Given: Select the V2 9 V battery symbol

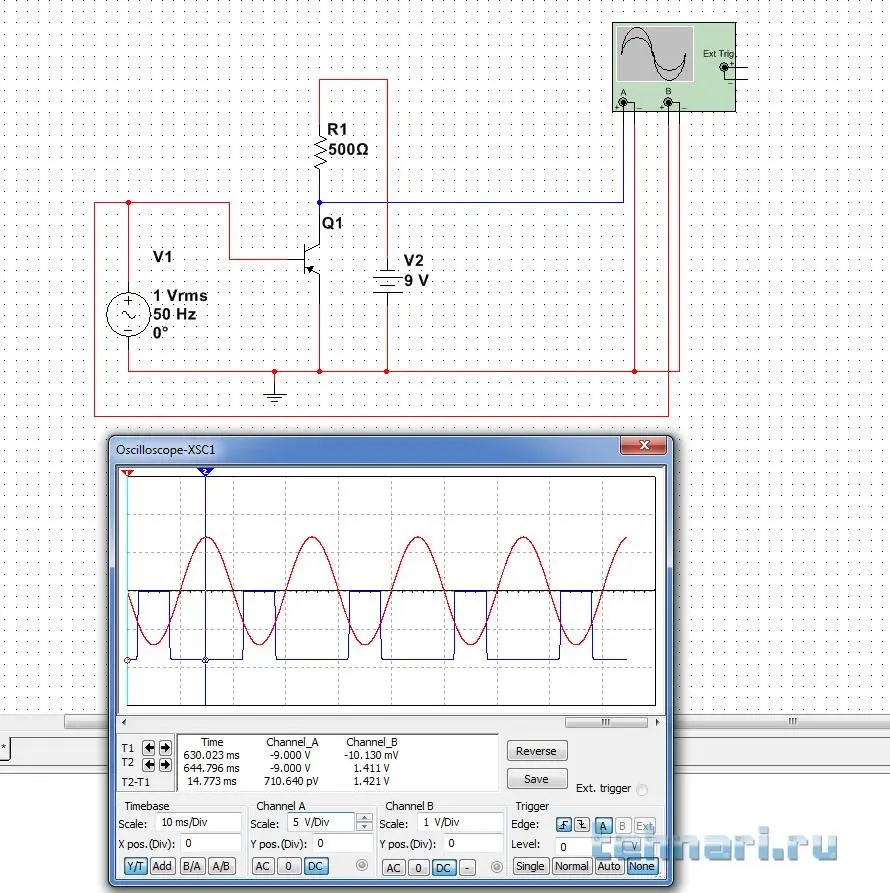Looking at the screenshot, I should click(387, 281).
